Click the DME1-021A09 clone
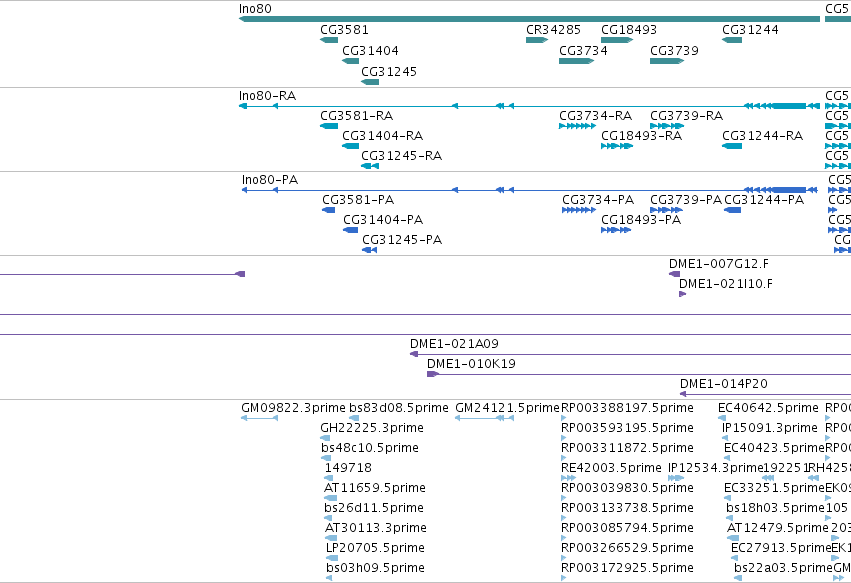Viewport: 851px width, 583px height. coord(630,354)
